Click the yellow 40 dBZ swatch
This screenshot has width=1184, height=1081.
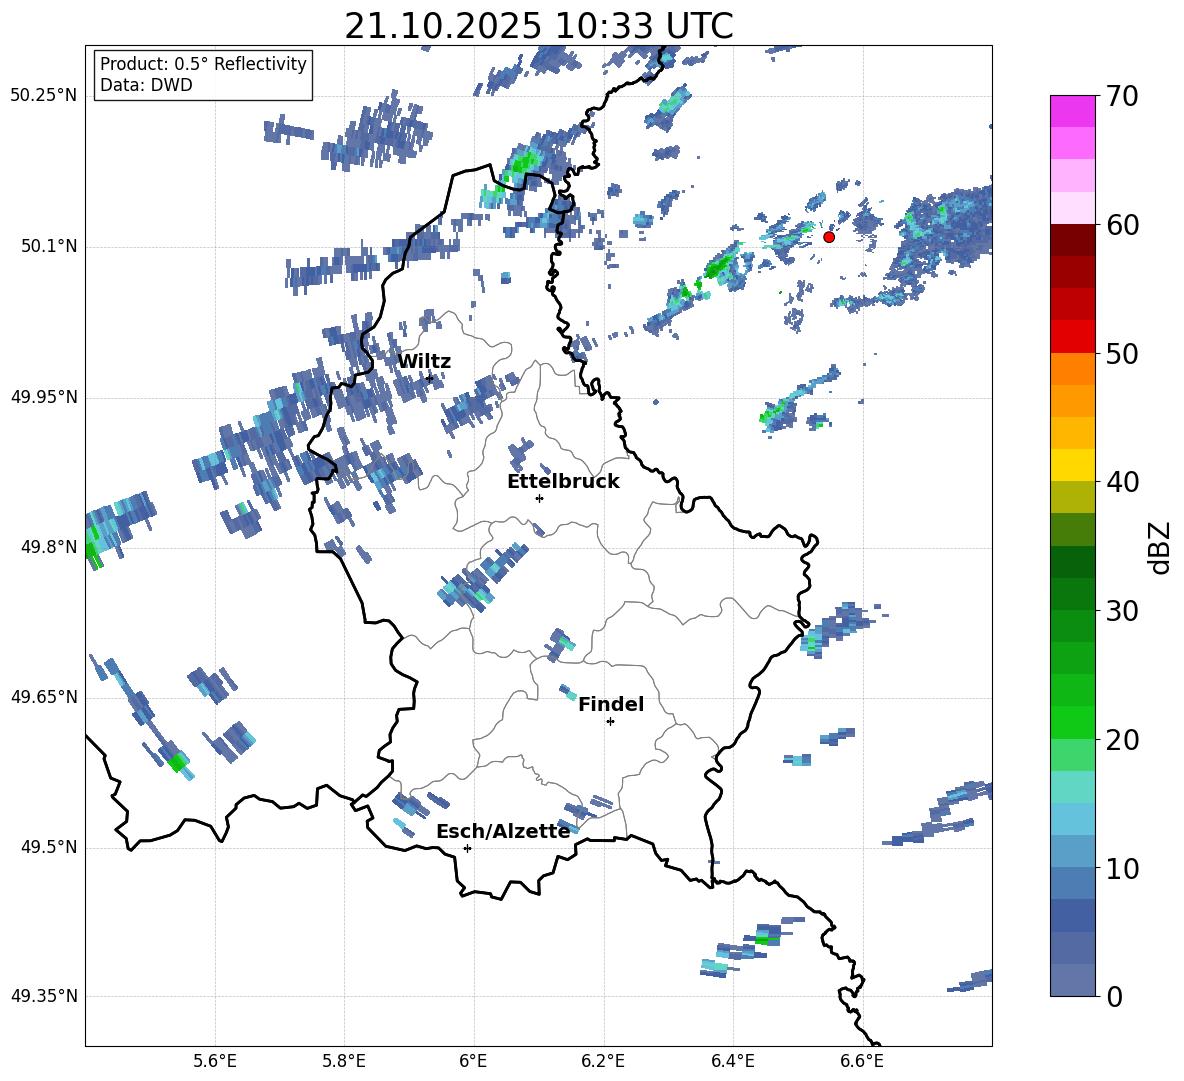pos(1072,465)
